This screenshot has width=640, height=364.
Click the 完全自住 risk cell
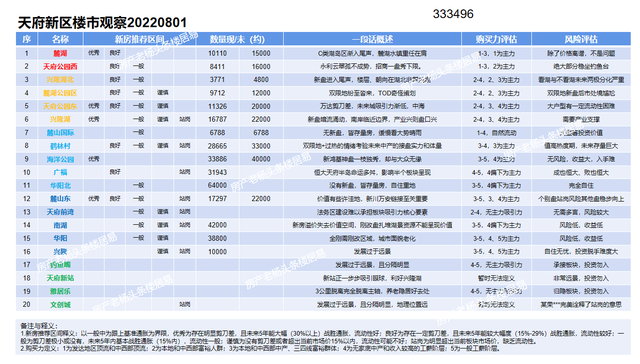pos(581,186)
